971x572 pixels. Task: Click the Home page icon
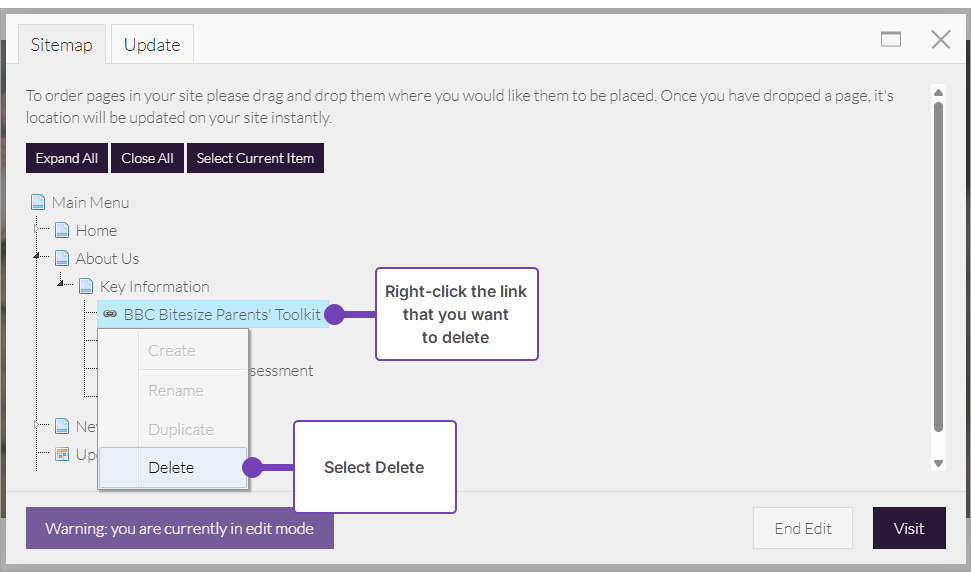pos(62,230)
